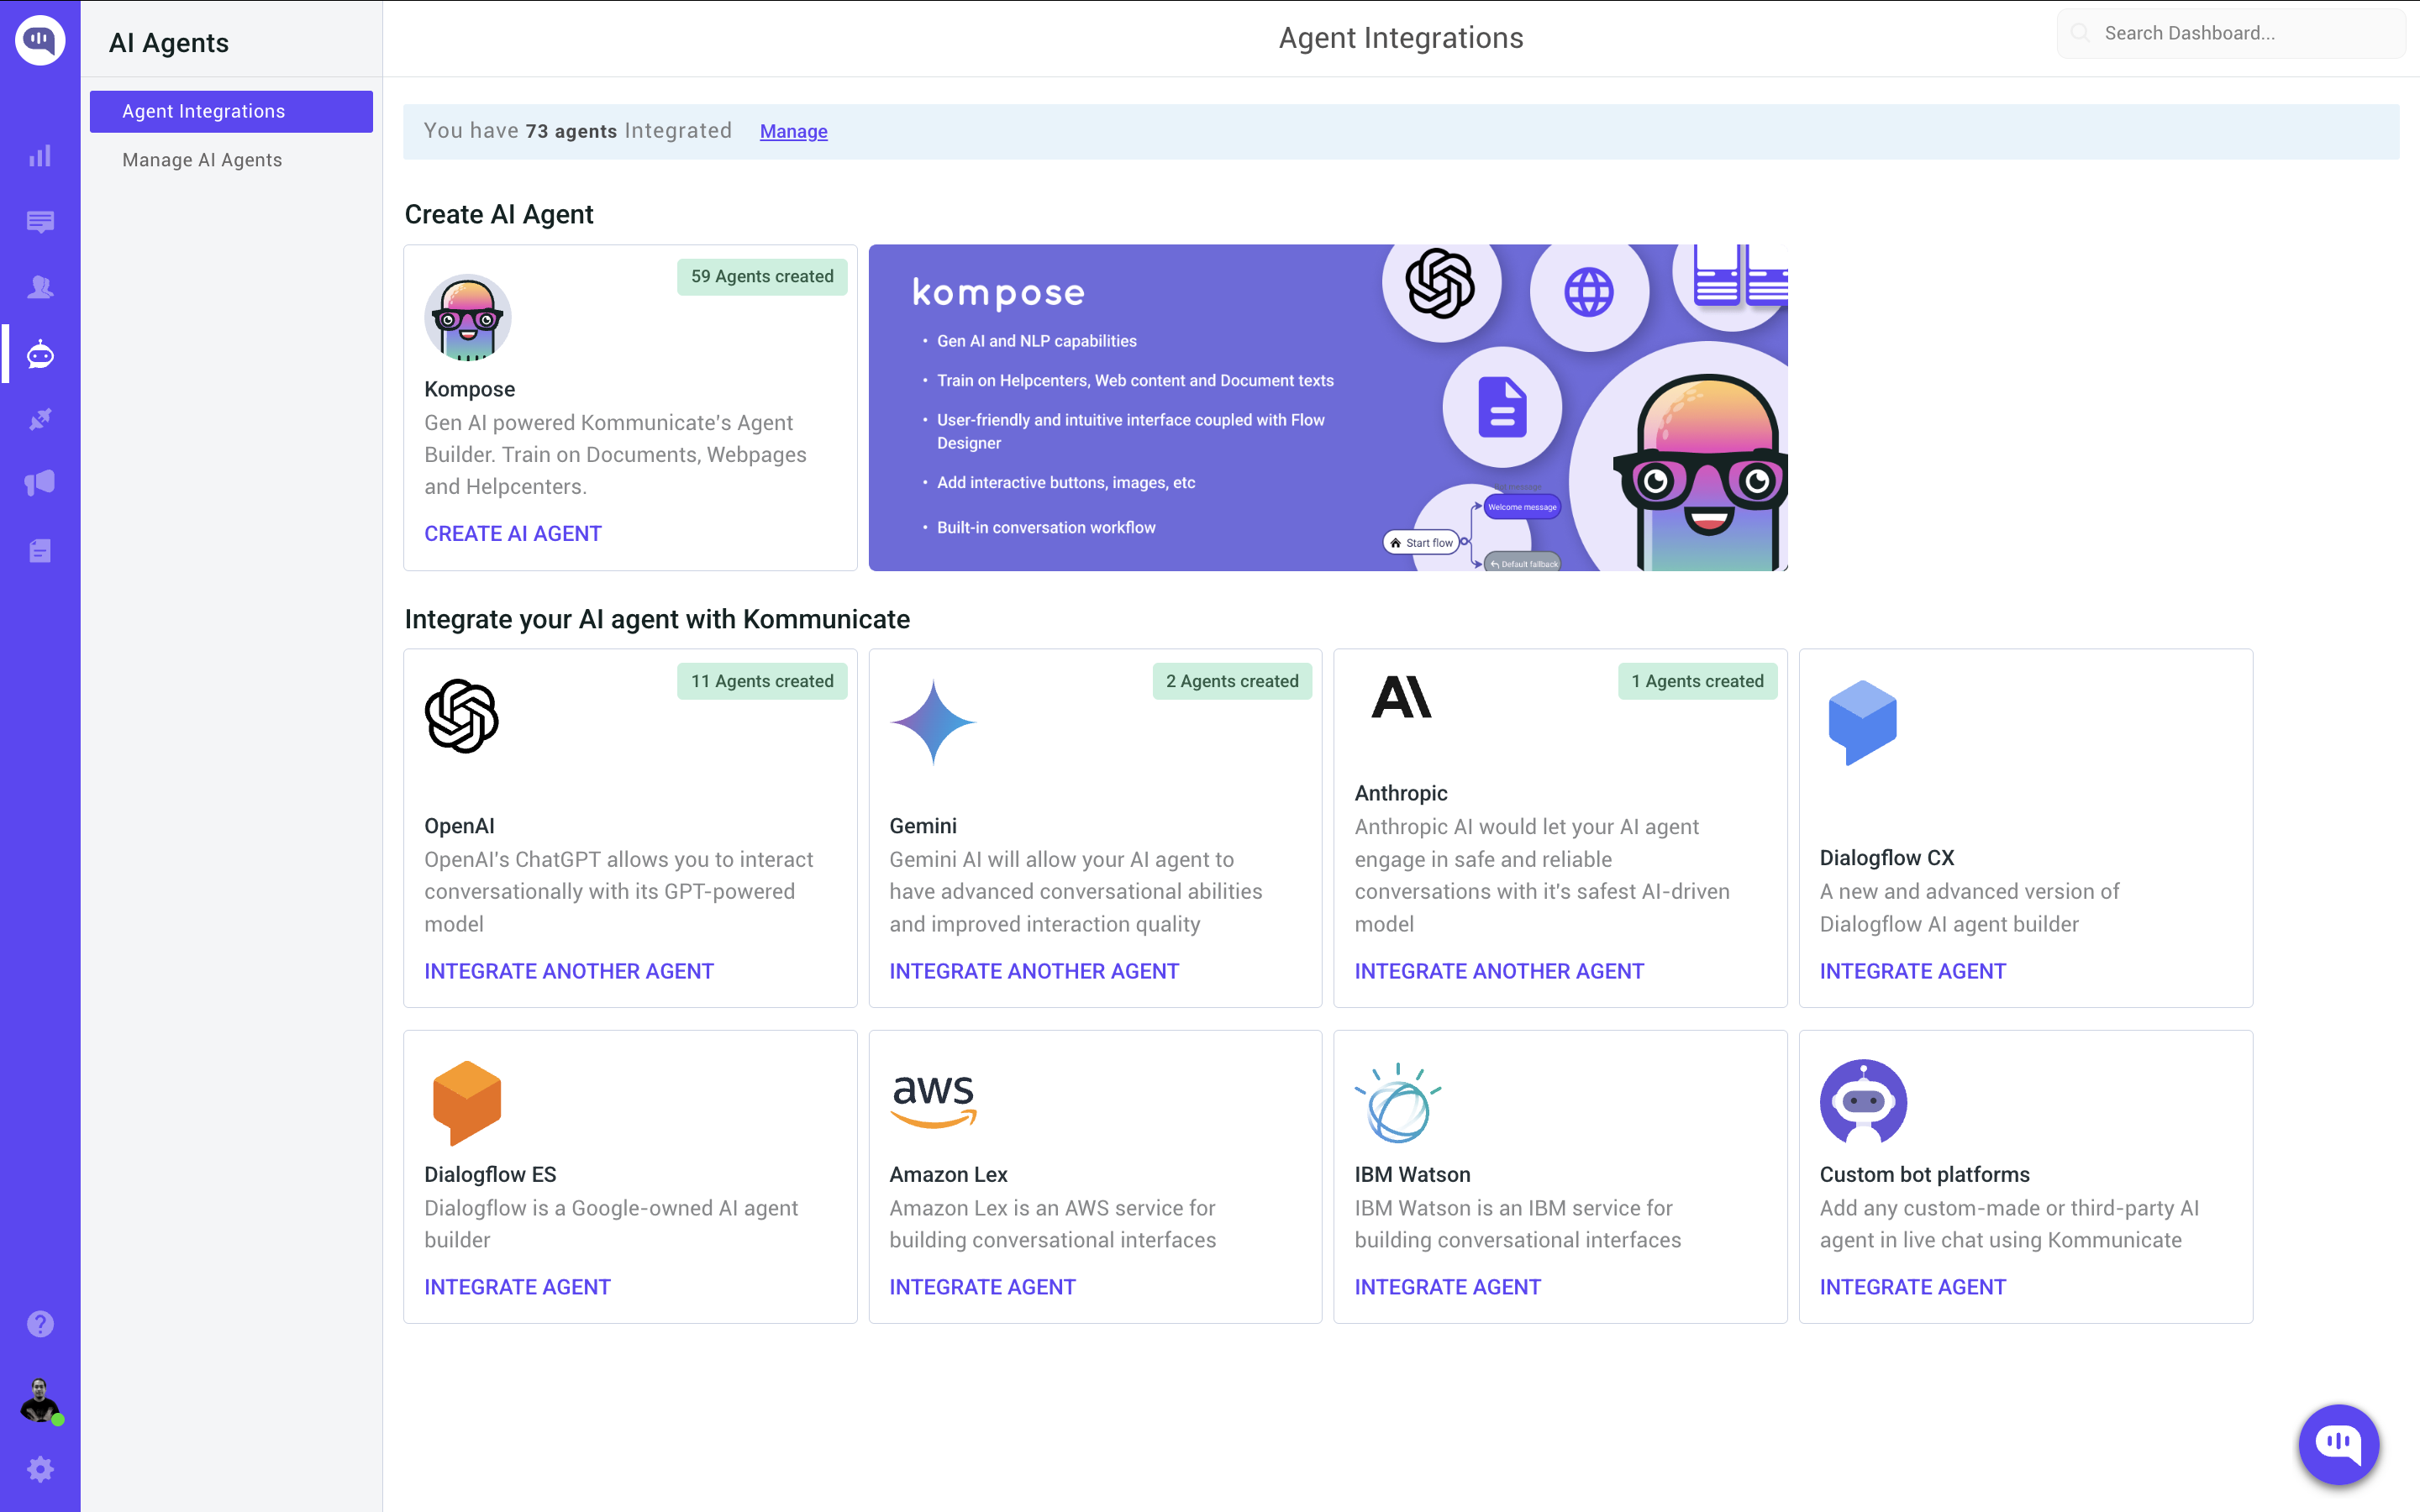
Task: Click INTEGRATE ANOTHER AGENT under OpenAI
Action: (x=569, y=971)
